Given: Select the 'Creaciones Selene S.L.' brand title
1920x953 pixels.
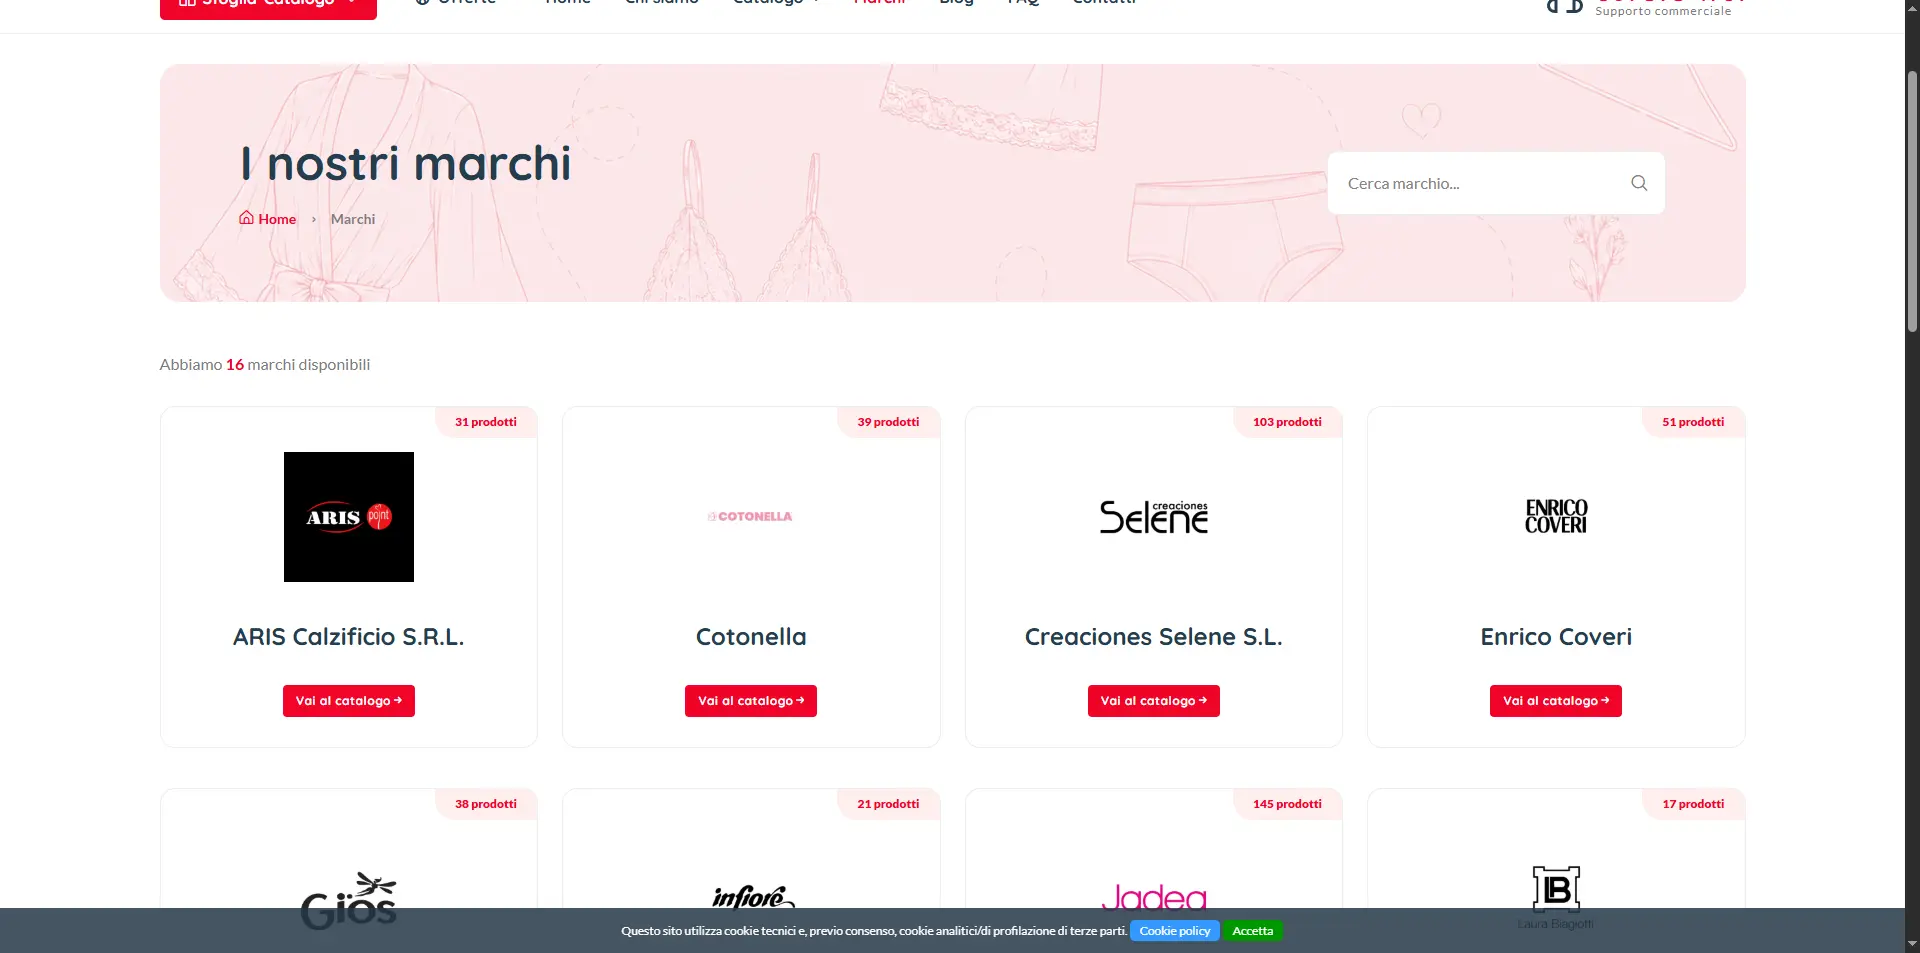Looking at the screenshot, I should [1154, 637].
